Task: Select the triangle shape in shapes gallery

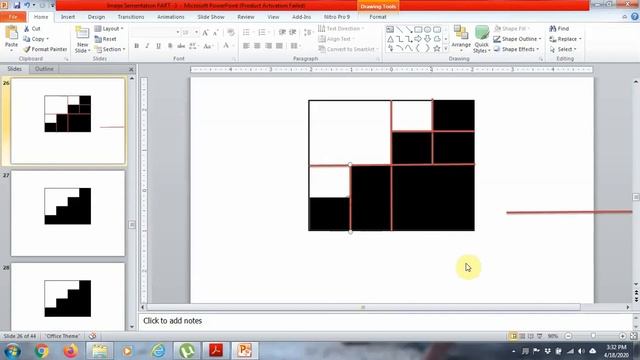Action: [x=390, y=39]
